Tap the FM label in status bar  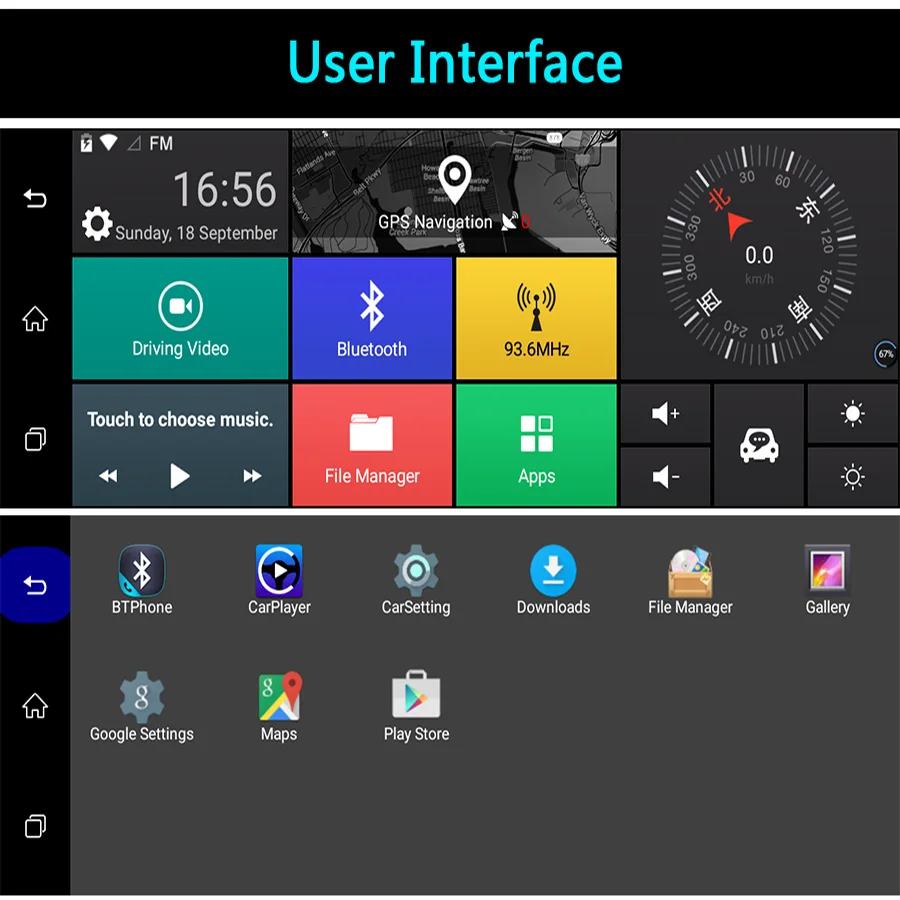[x=161, y=143]
